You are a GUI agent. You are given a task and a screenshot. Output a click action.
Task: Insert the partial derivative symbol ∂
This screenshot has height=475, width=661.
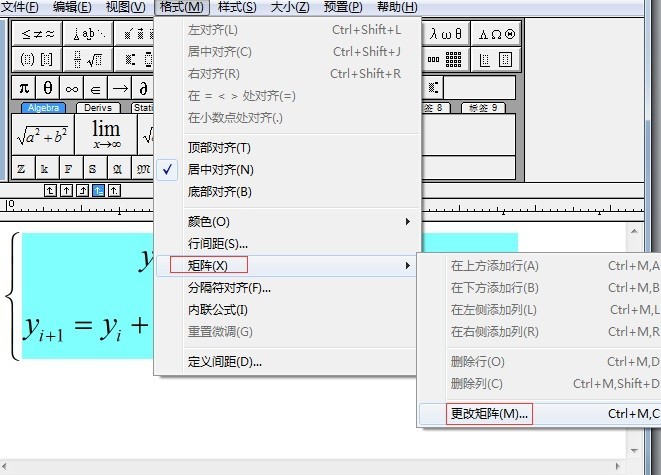click(x=143, y=88)
